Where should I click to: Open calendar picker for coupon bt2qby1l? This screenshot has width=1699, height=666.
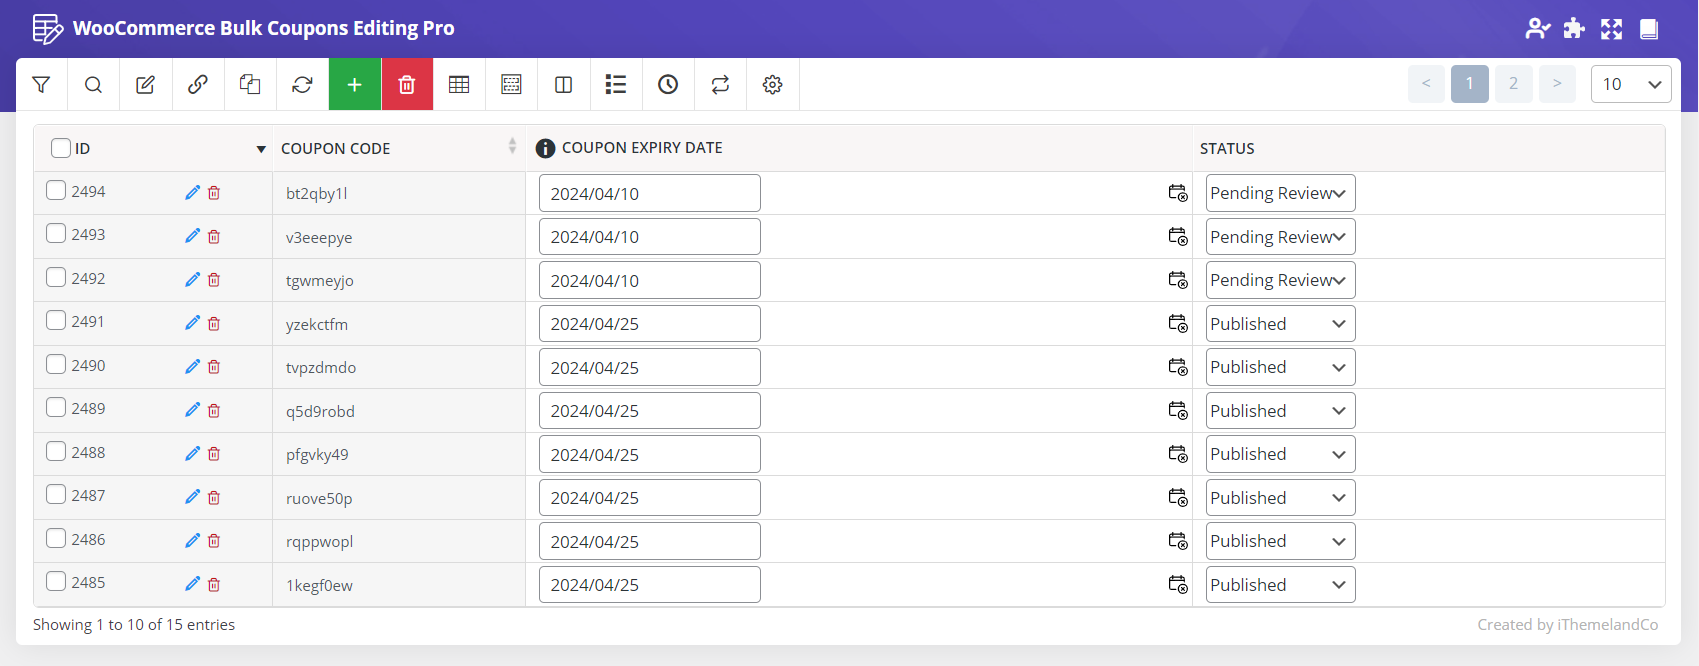tap(1178, 193)
